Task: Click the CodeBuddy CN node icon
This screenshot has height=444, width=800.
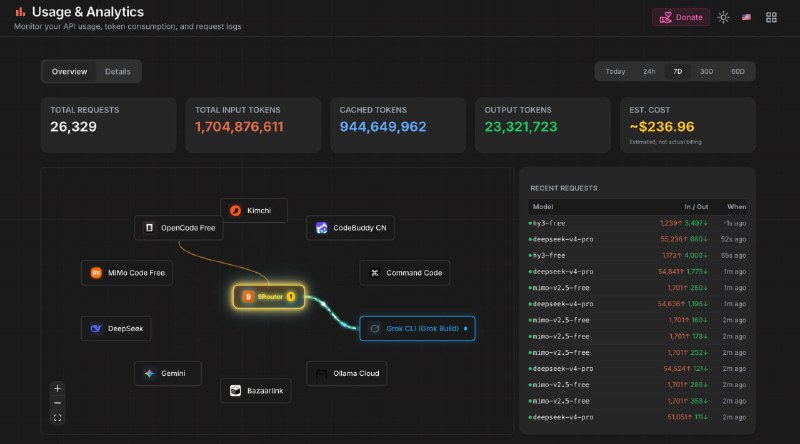Action: pyautogui.click(x=321, y=228)
